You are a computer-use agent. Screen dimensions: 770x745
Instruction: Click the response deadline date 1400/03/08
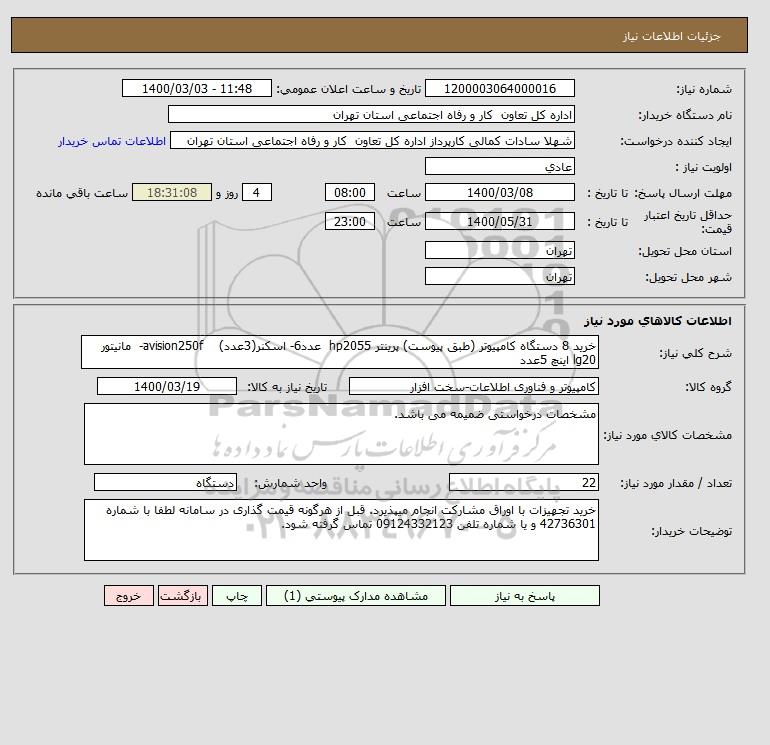point(499,193)
